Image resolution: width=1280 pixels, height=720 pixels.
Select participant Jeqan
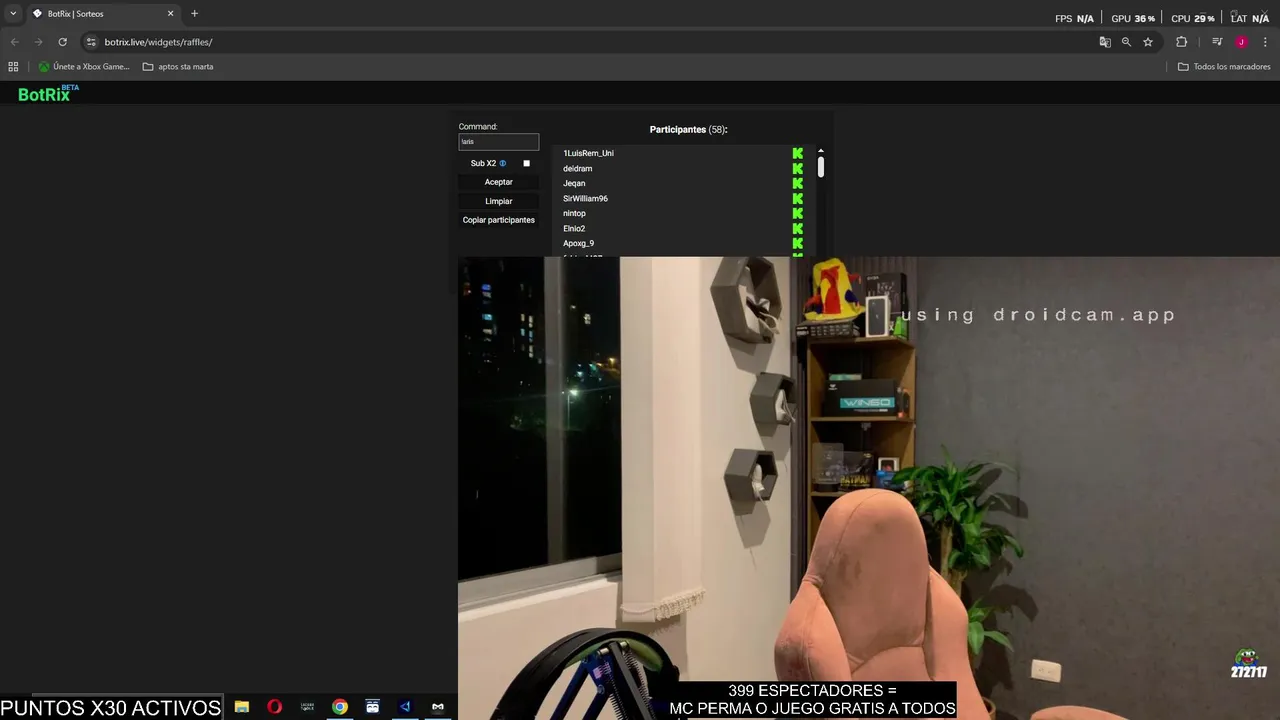(x=574, y=183)
